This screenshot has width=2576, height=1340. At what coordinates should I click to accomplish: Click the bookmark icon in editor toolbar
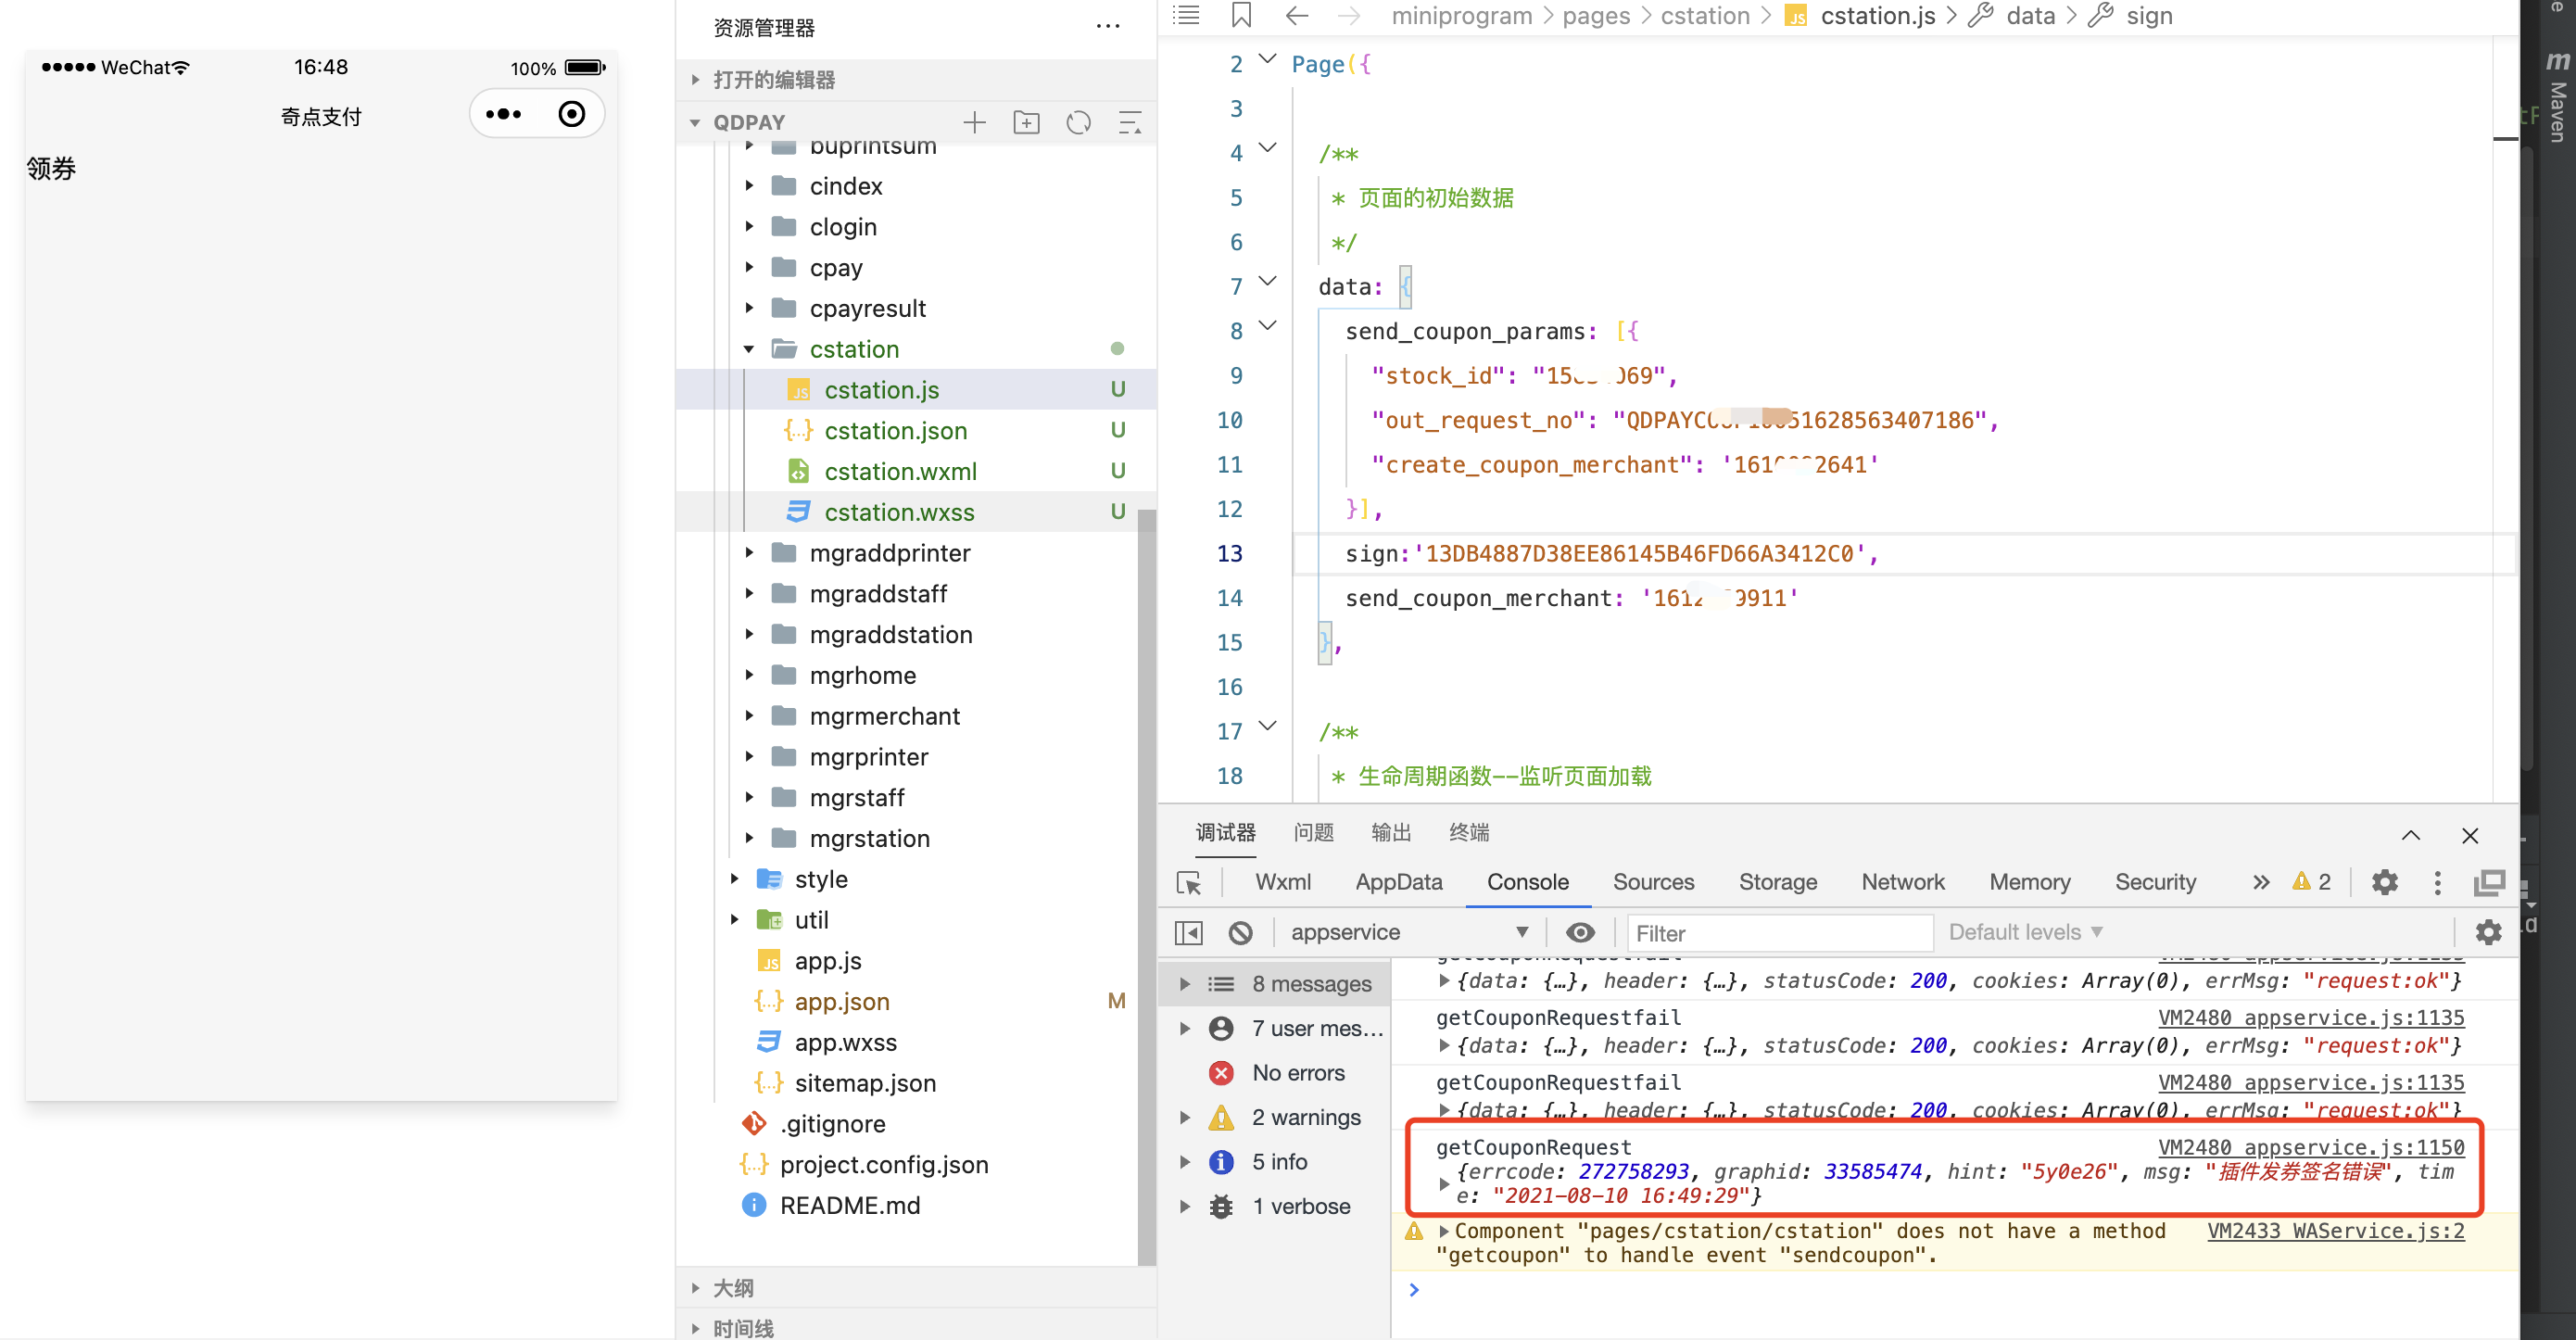pyautogui.click(x=1241, y=16)
